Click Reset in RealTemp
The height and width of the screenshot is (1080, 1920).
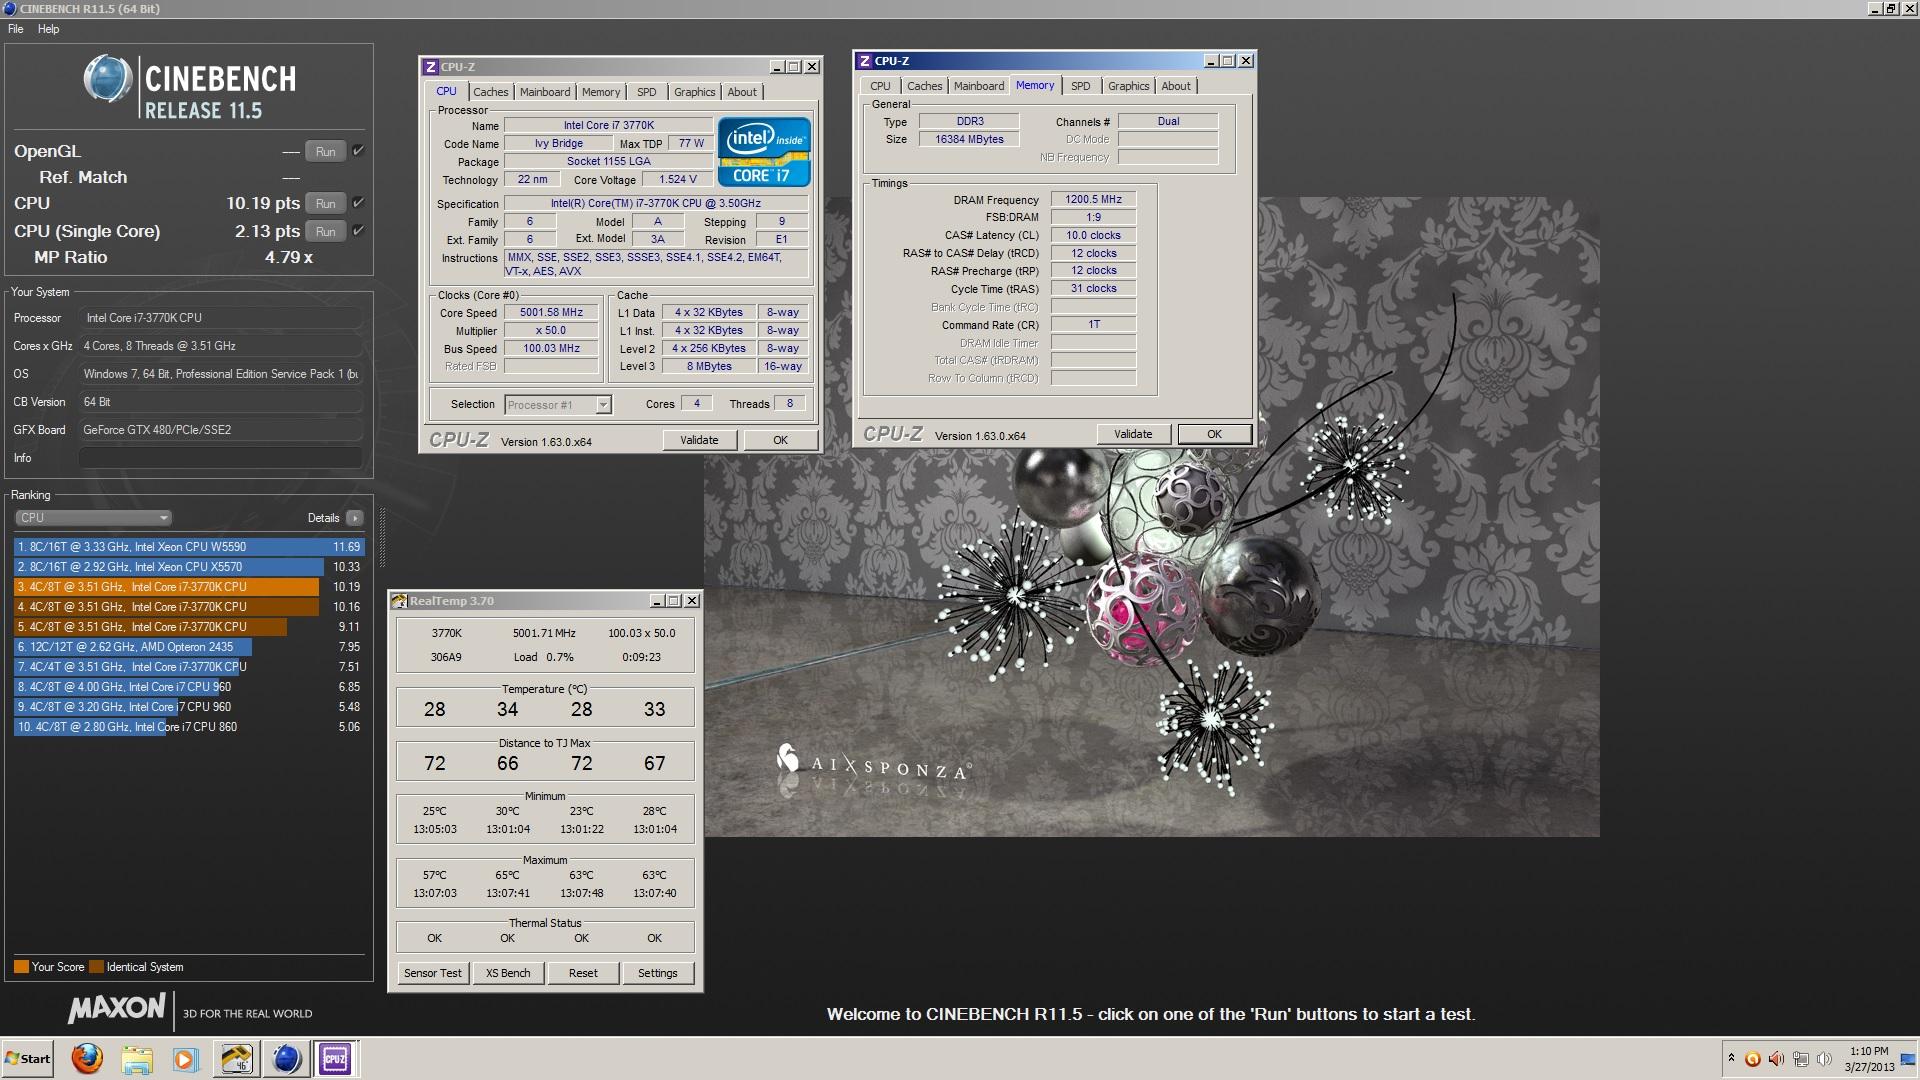click(583, 973)
